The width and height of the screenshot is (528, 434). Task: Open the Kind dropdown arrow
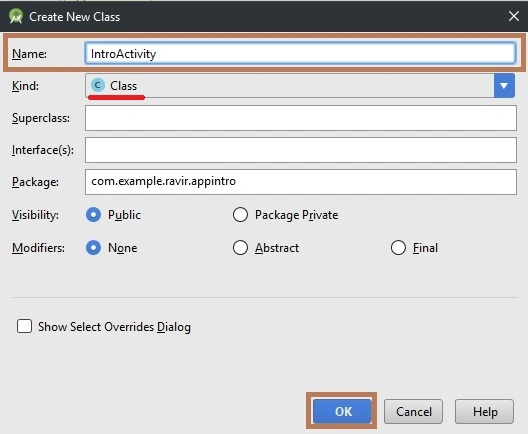coord(504,86)
